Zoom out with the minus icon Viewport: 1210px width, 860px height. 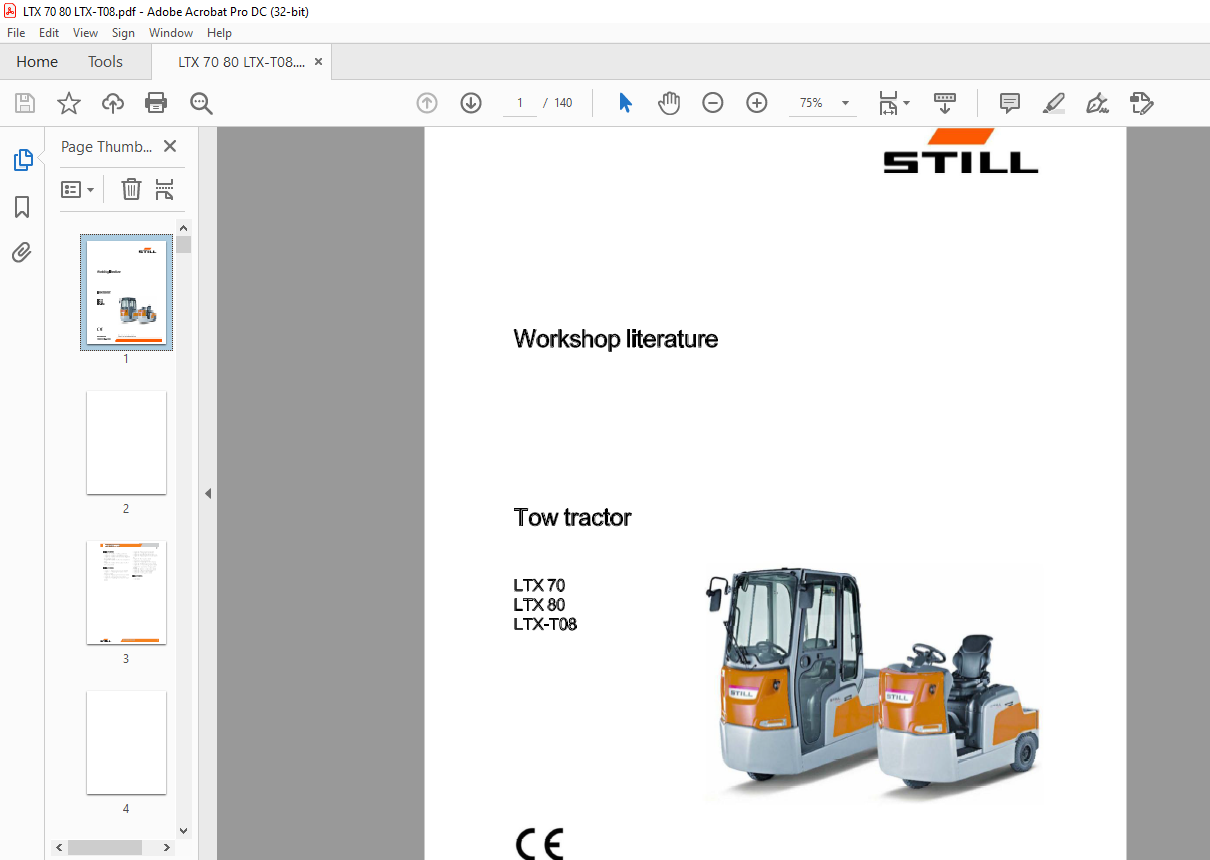pyautogui.click(x=713, y=103)
